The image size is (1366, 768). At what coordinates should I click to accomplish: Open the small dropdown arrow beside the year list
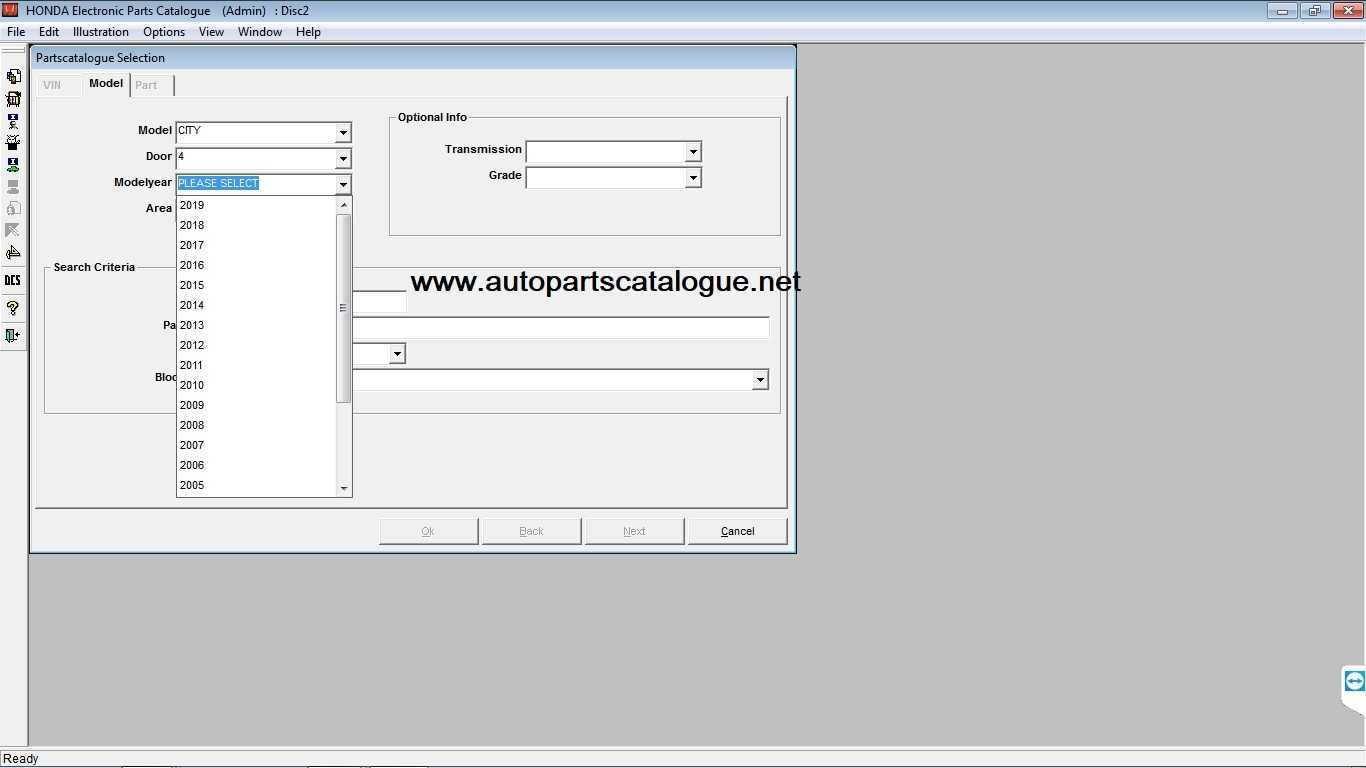pos(397,354)
